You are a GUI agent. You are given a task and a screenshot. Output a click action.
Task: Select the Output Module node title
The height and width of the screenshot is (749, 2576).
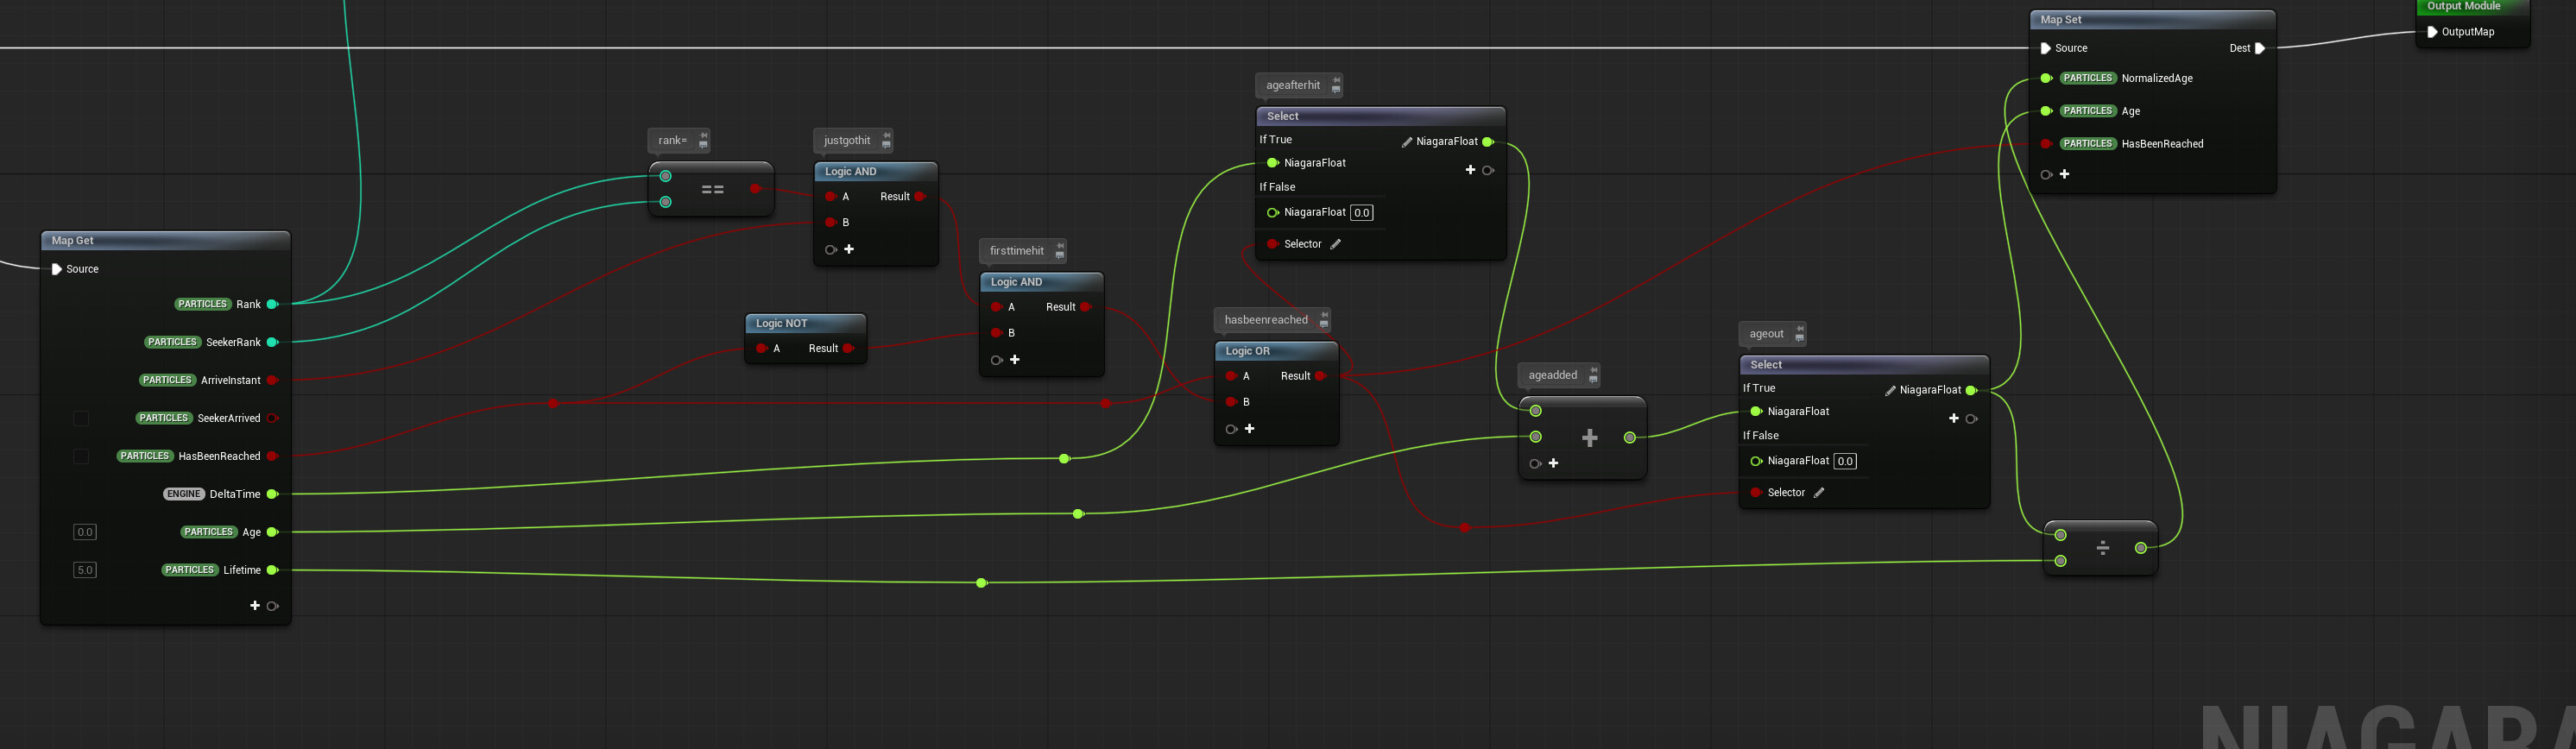tap(2463, 6)
